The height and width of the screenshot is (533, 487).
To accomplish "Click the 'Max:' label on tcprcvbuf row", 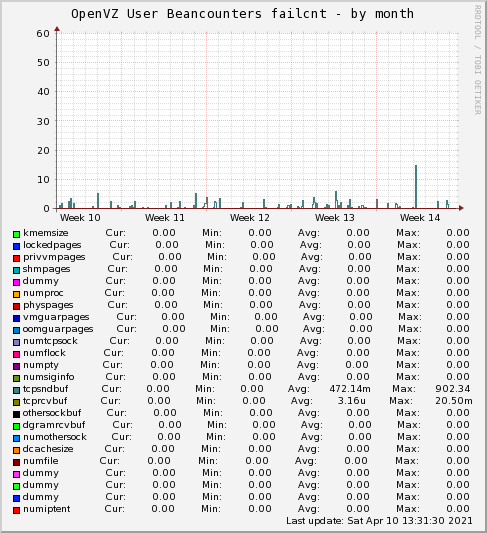I will point(401,401).
